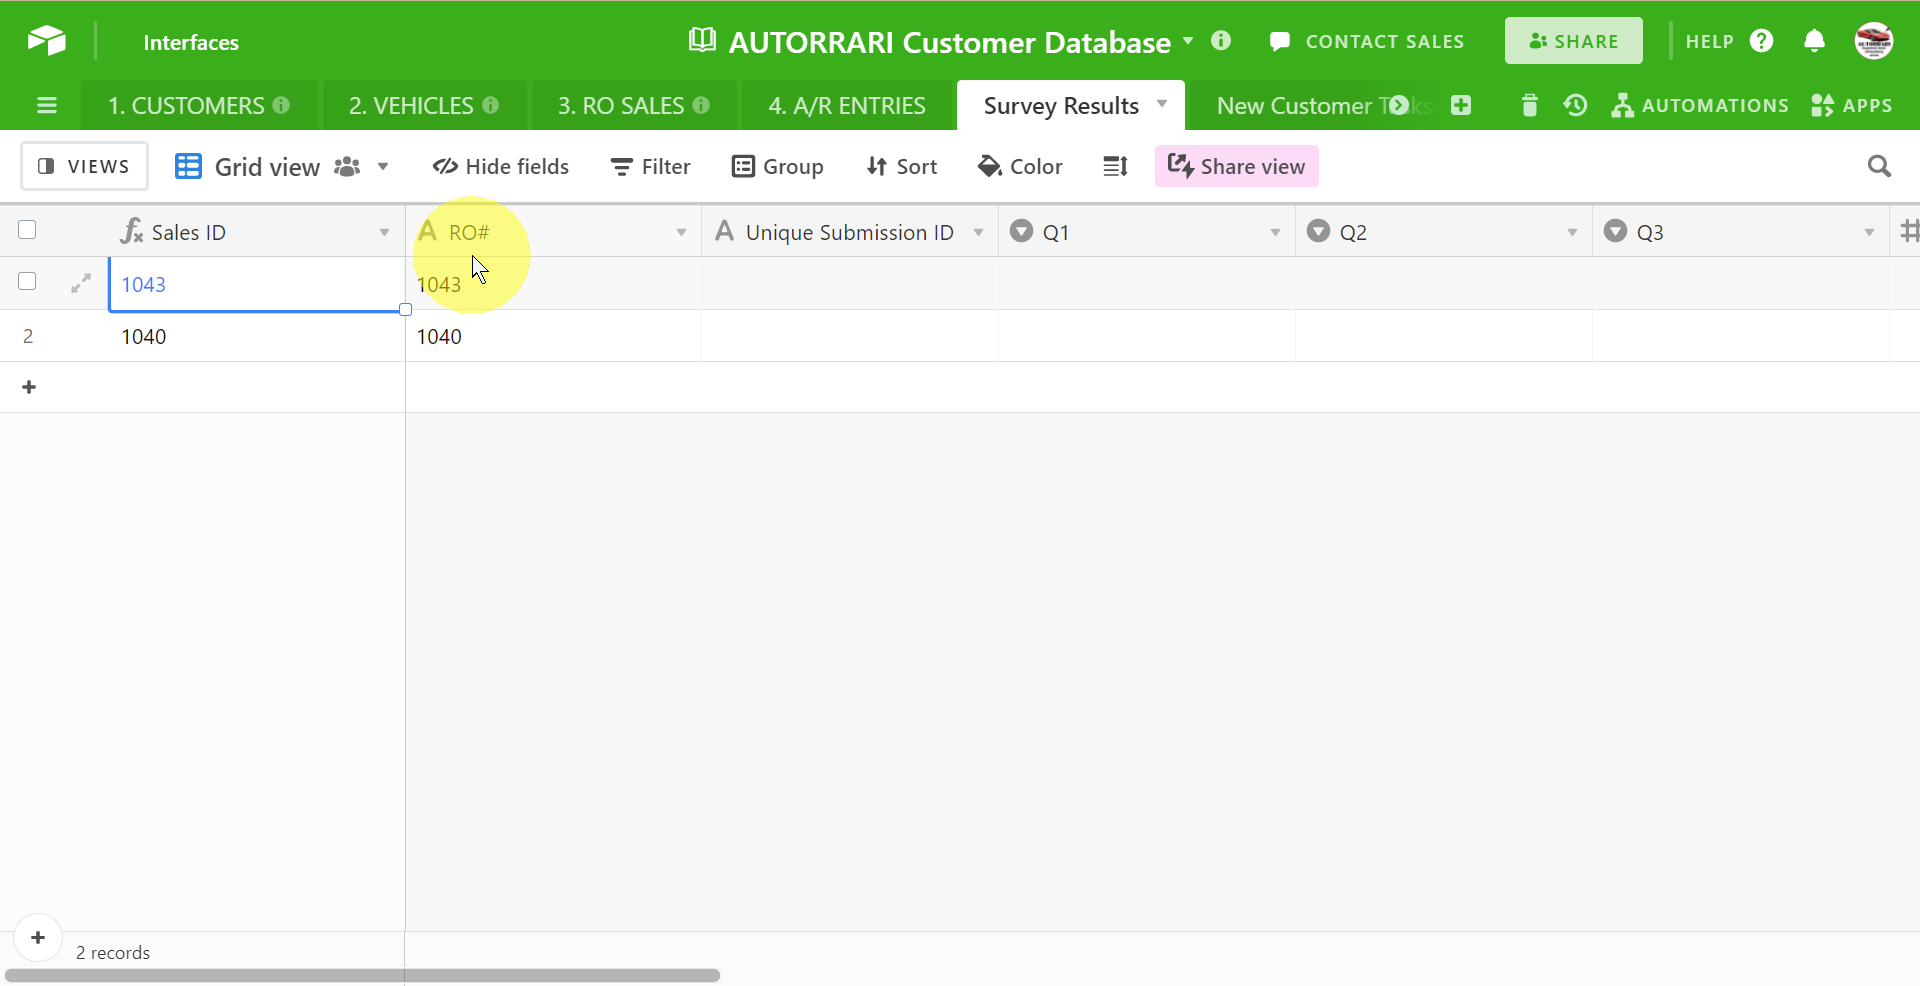Click the Airtable home logo icon
This screenshot has width=1920, height=986.
point(46,41)
